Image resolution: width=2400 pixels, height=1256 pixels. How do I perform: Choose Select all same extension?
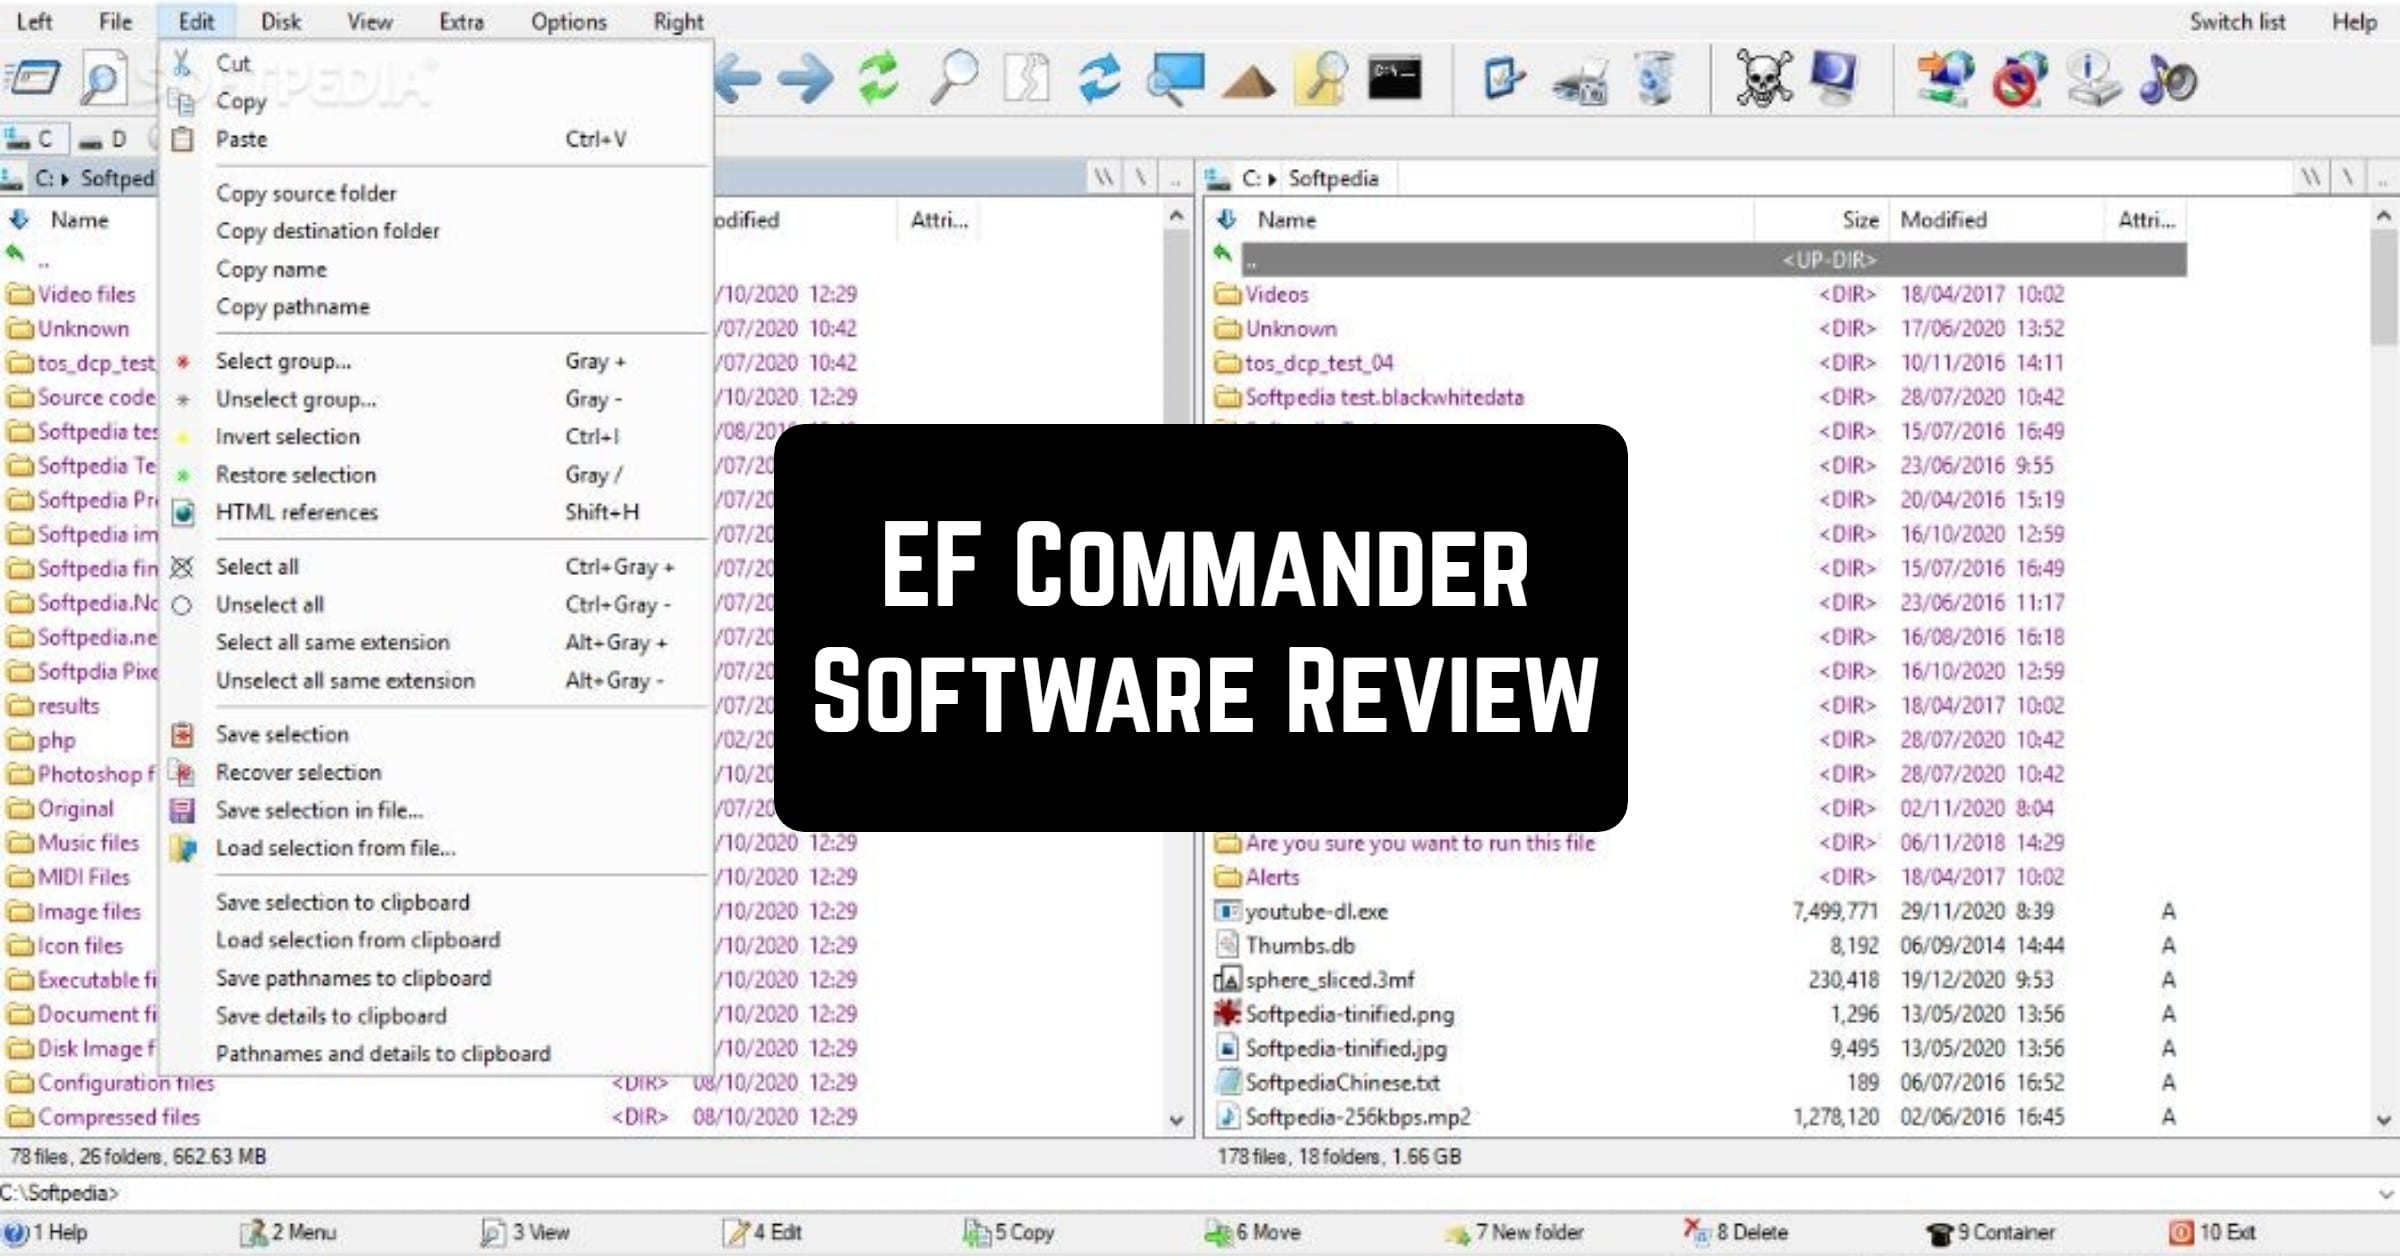tap(436, 642)
